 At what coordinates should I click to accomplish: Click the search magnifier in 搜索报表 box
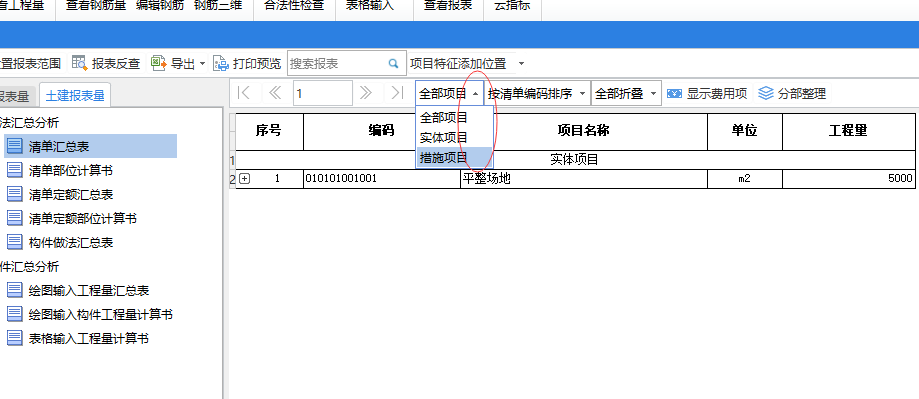[x=393, y=63]
